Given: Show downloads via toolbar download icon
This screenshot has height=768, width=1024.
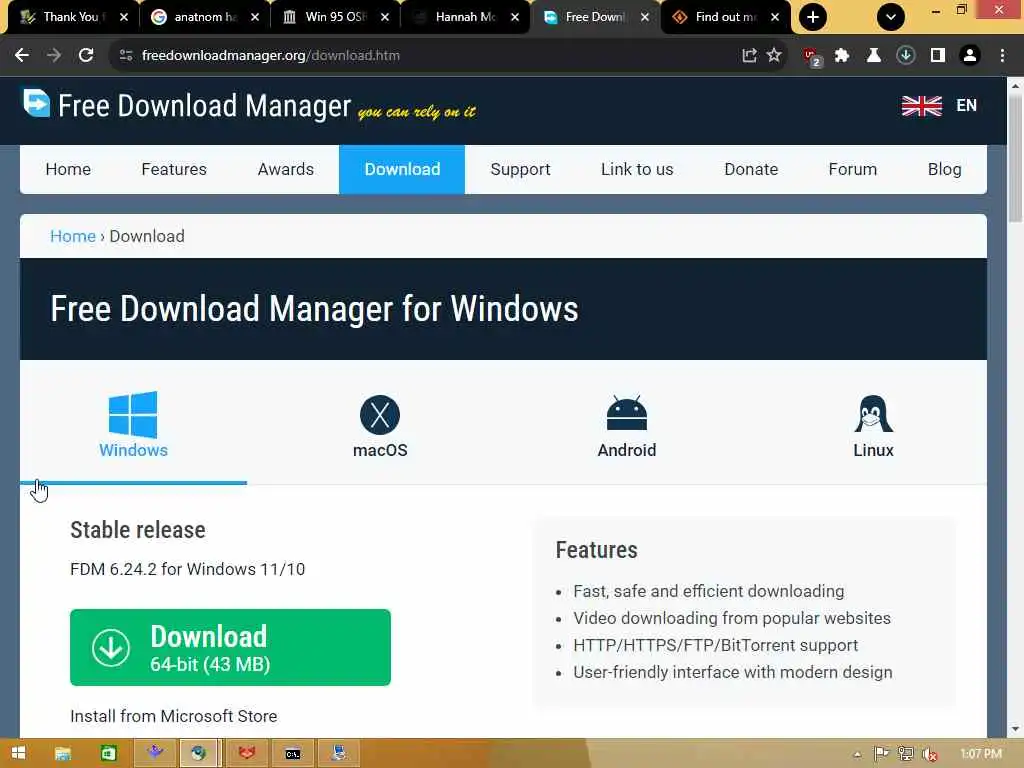Looking at the screenshot, I should [x=905, y=56].
